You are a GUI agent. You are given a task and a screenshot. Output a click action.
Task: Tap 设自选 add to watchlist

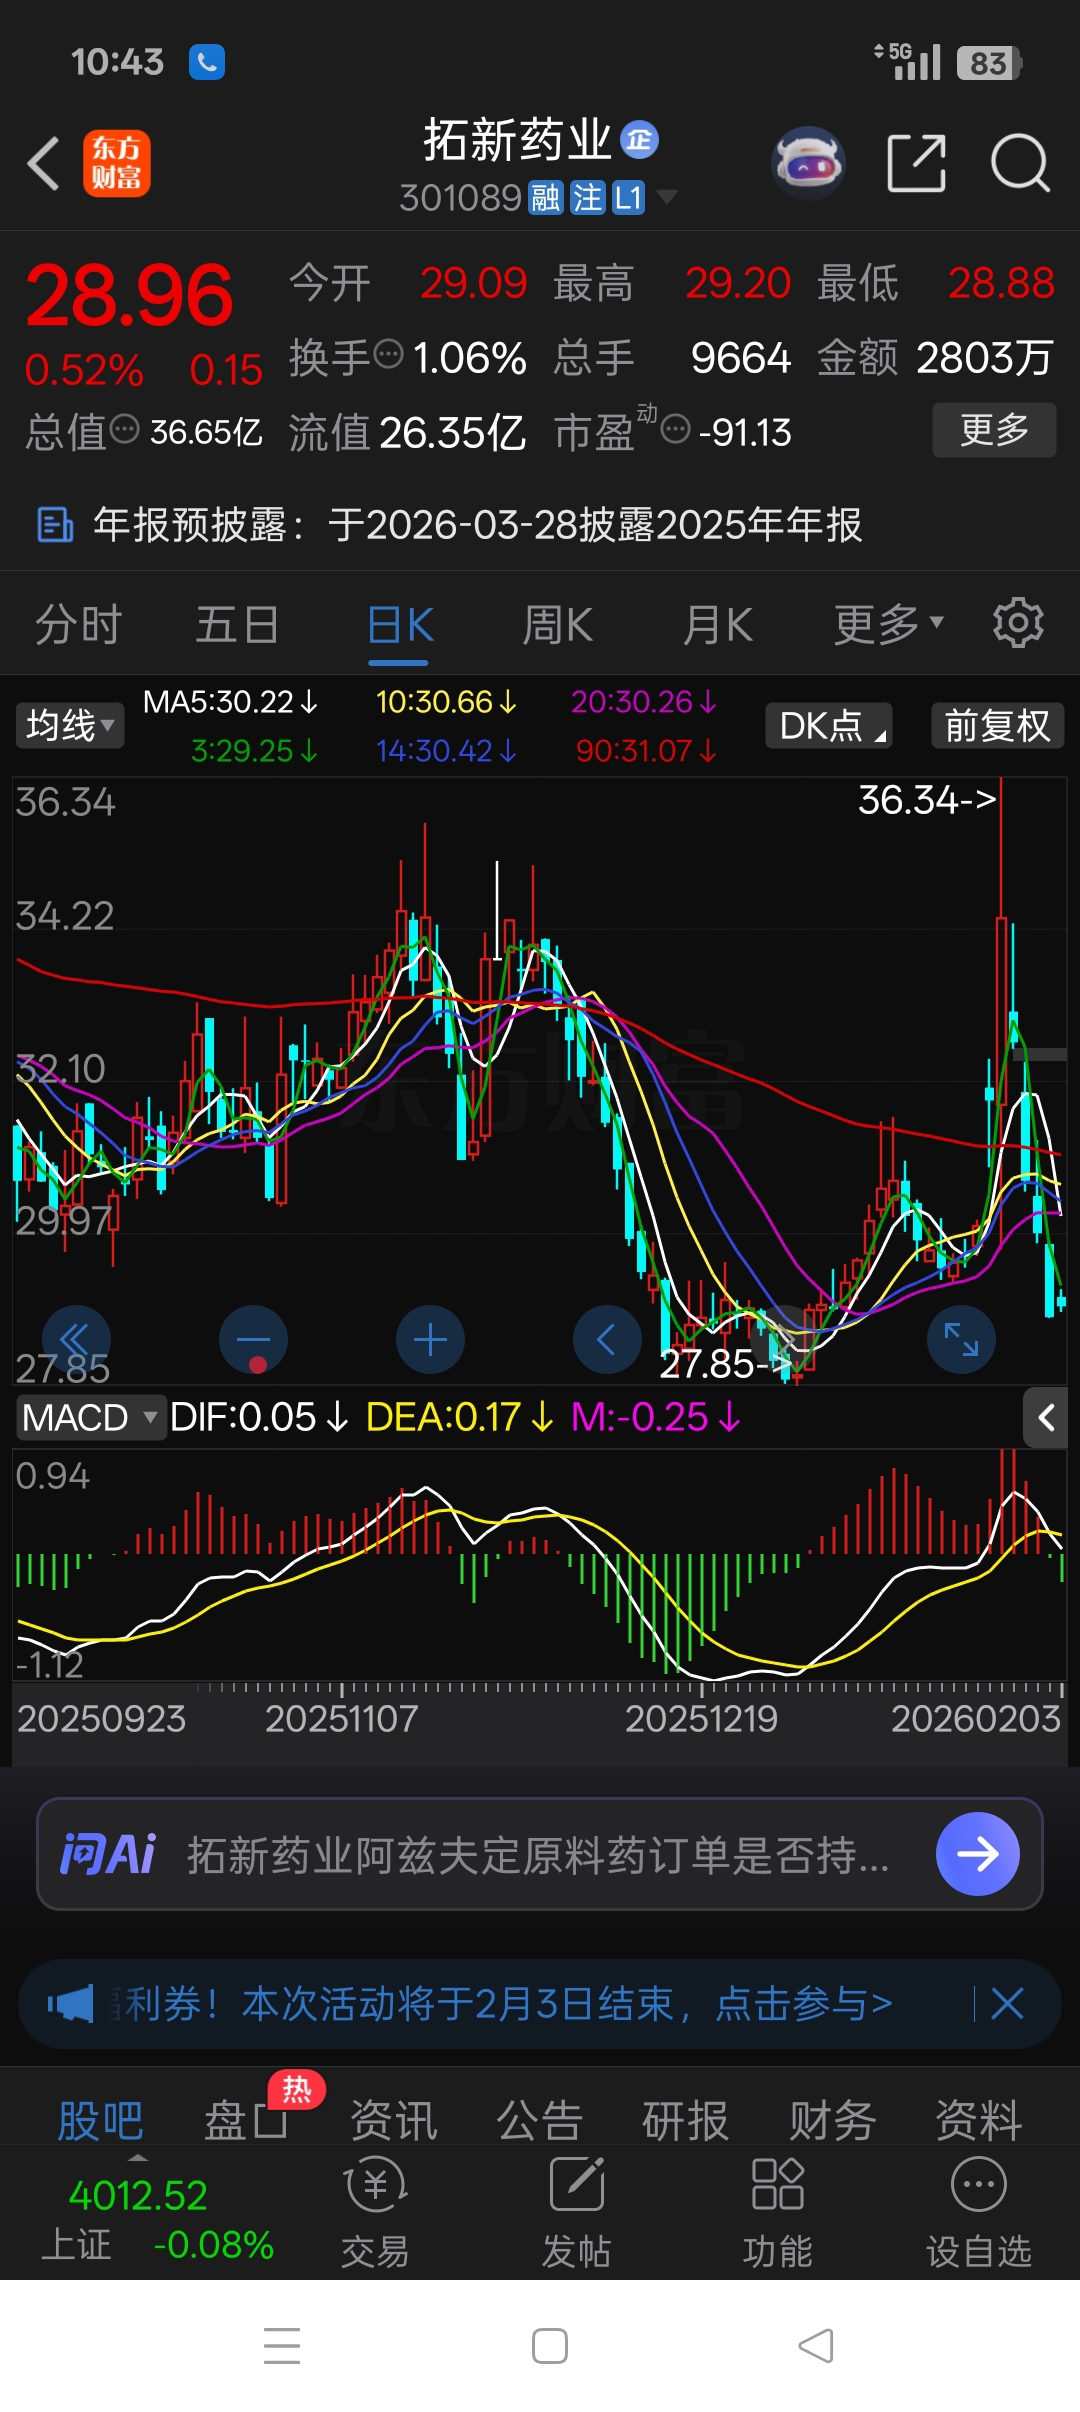click(x=979, y=2211)
